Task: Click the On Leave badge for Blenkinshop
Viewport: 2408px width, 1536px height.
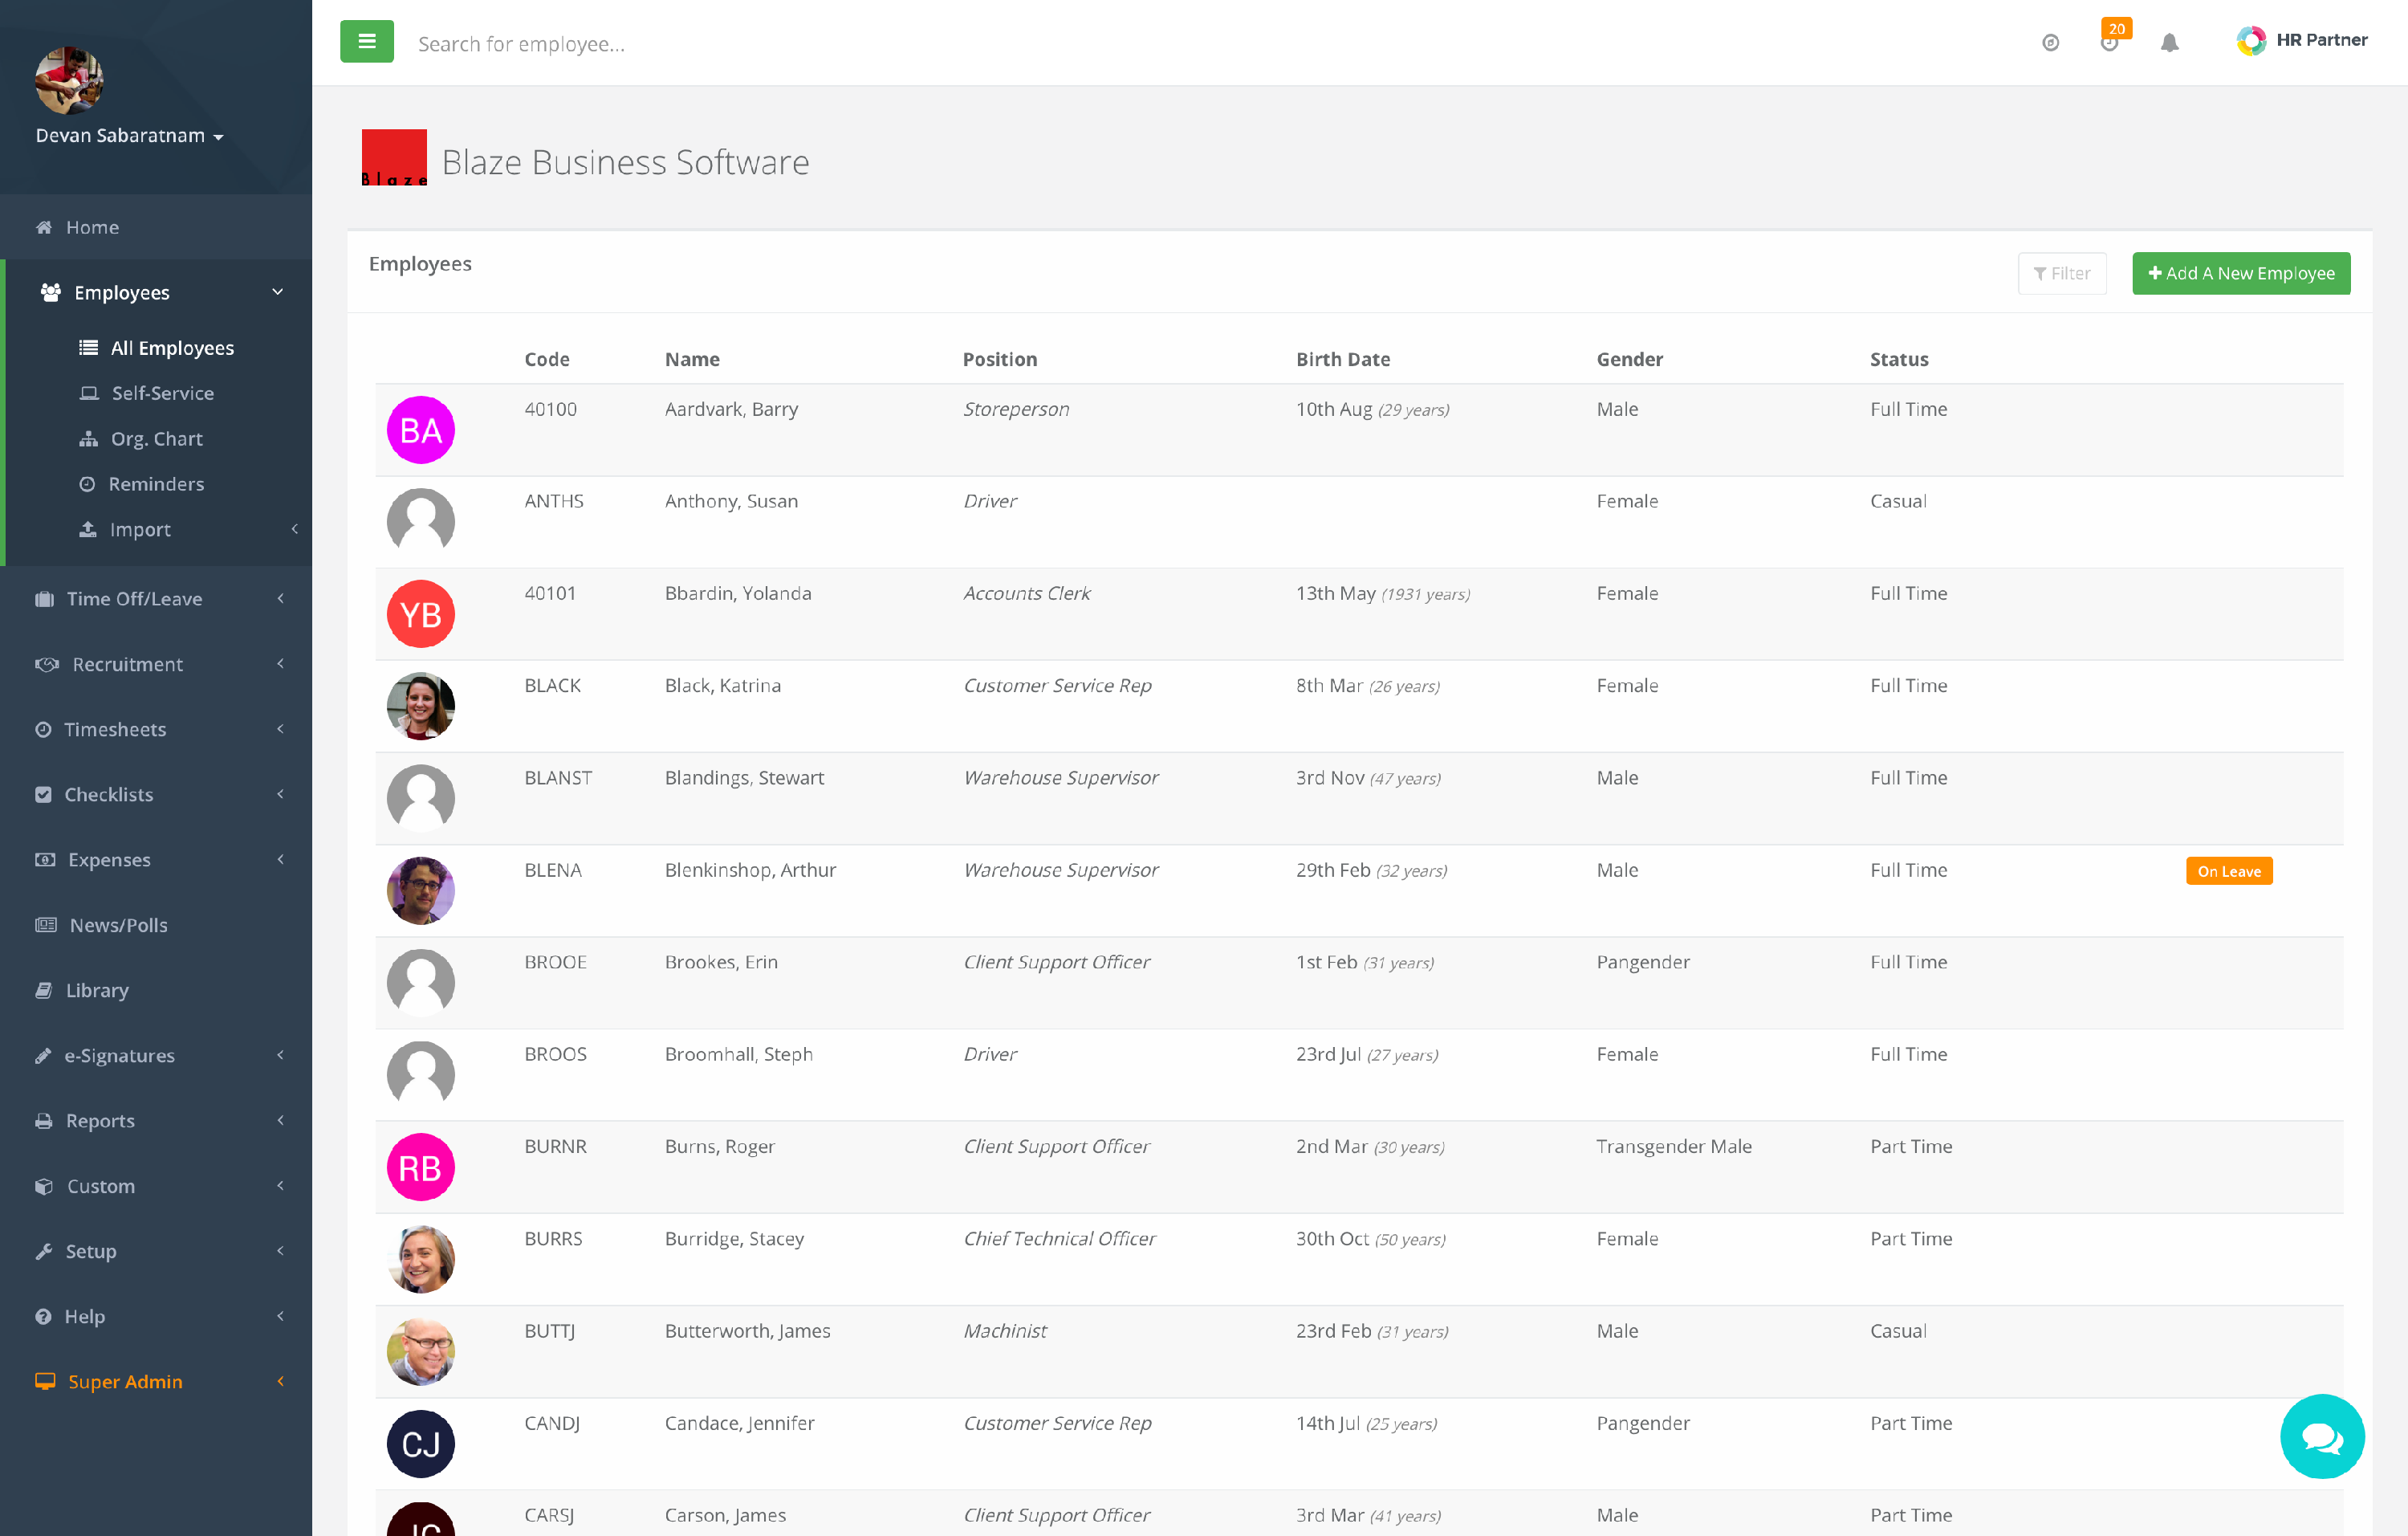Action: [2228, 871]
